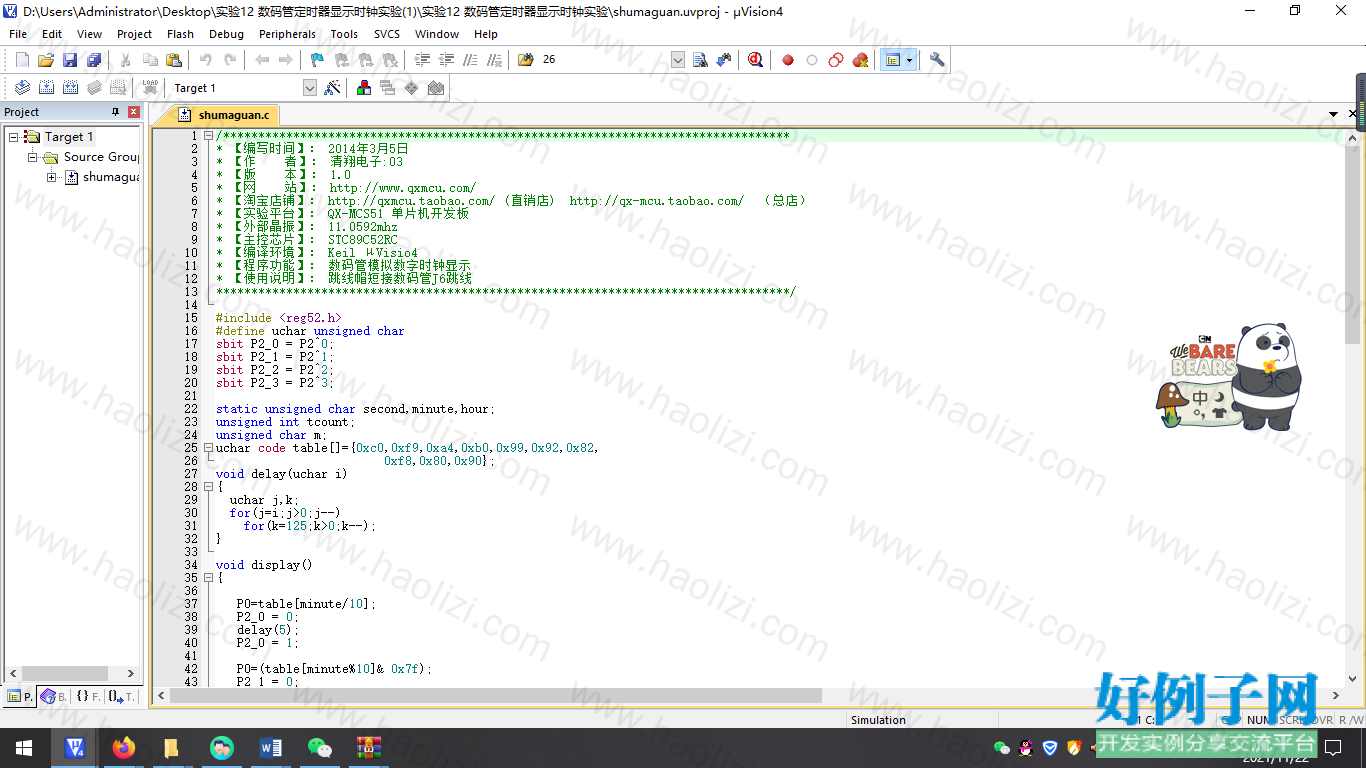
Task: Open Windows Start menu
Action: (x=24, y=747)
